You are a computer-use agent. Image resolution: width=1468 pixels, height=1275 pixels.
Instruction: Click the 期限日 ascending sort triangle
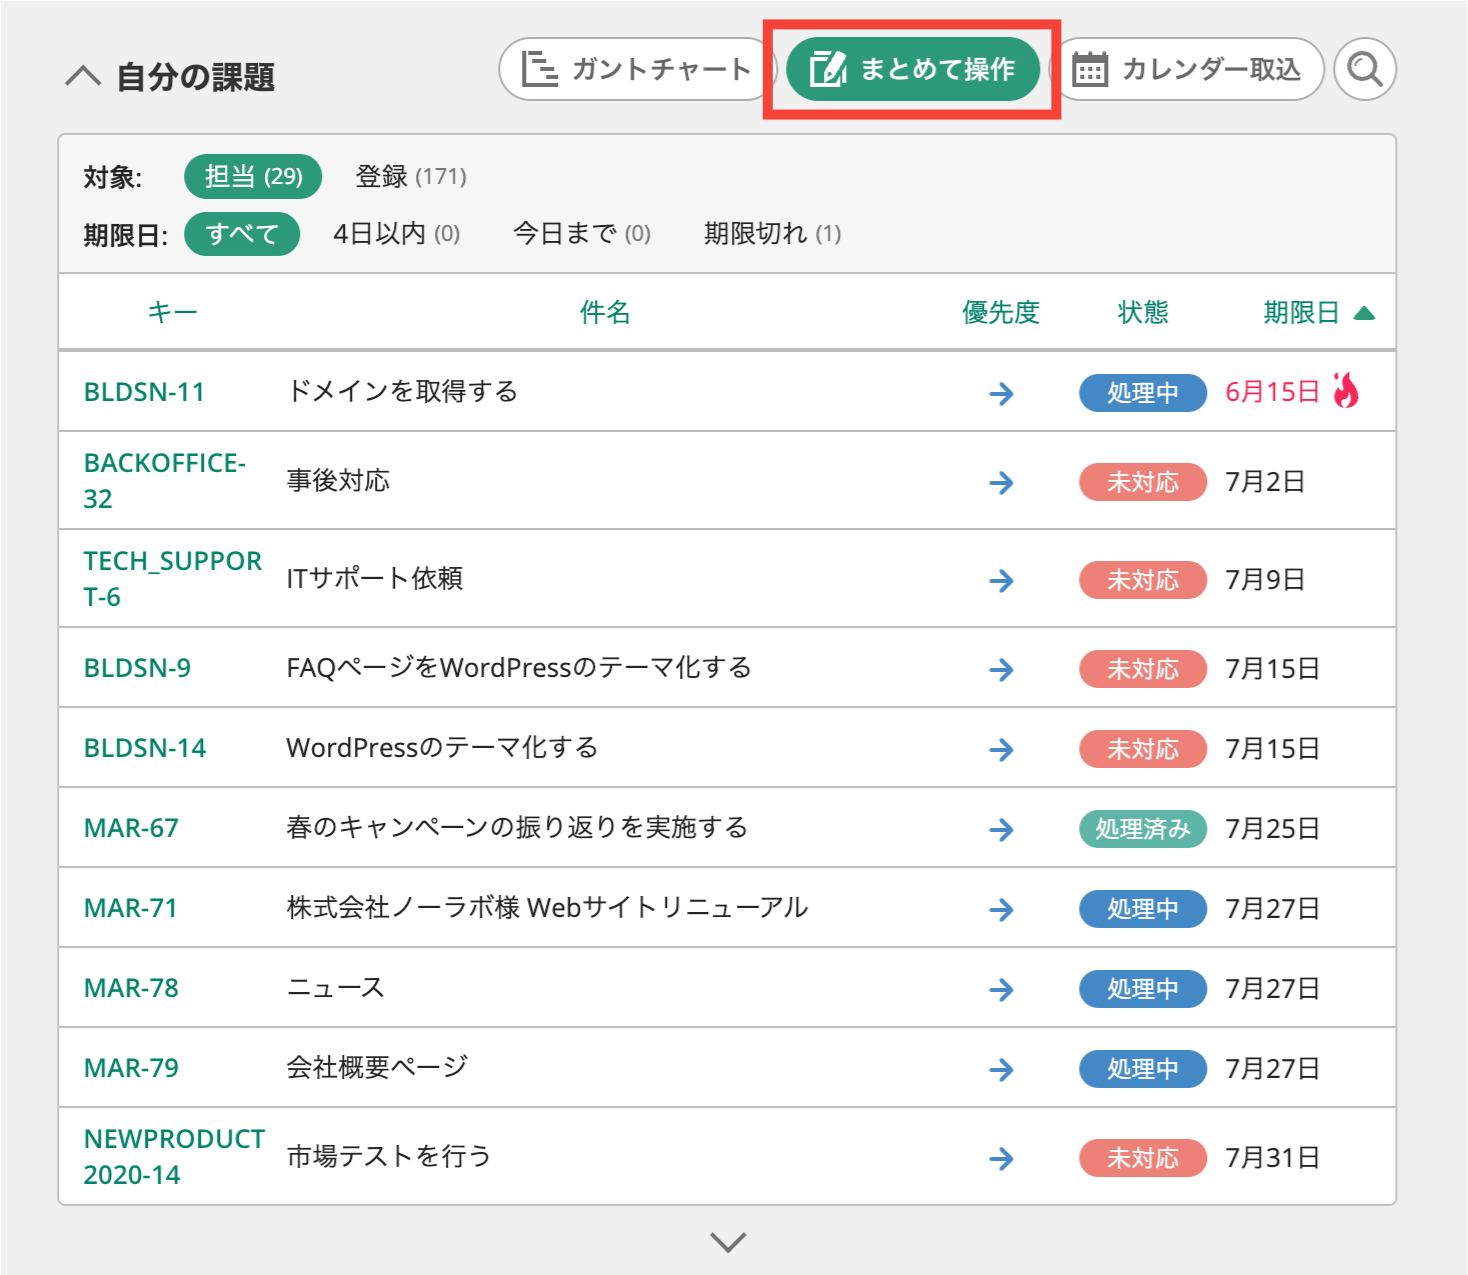point(1364,314)
